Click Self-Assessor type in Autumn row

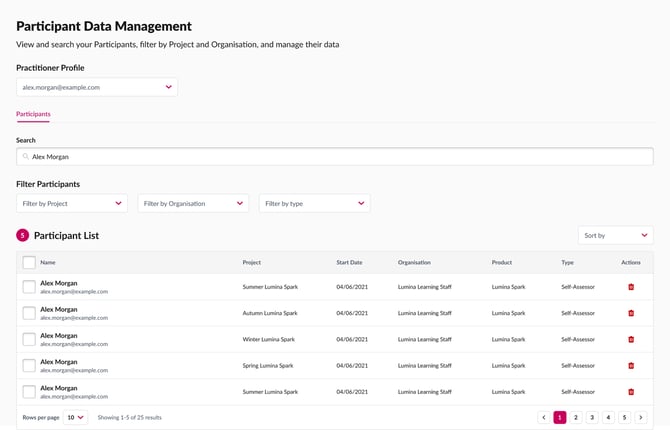578,313
